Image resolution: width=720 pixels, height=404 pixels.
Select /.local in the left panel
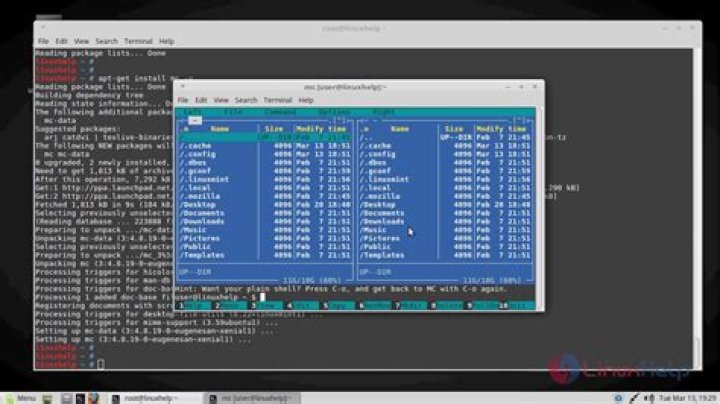(x=264, y=188)
